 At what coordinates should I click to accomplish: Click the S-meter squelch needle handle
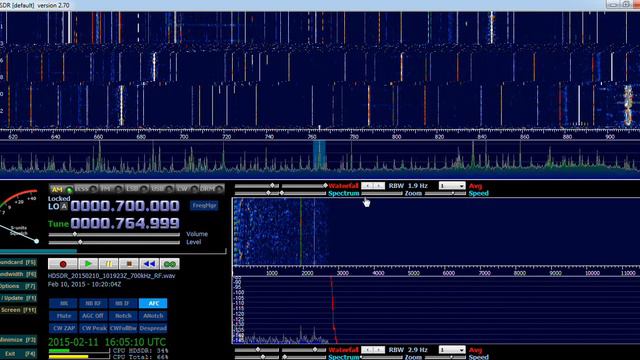point(36,241)
